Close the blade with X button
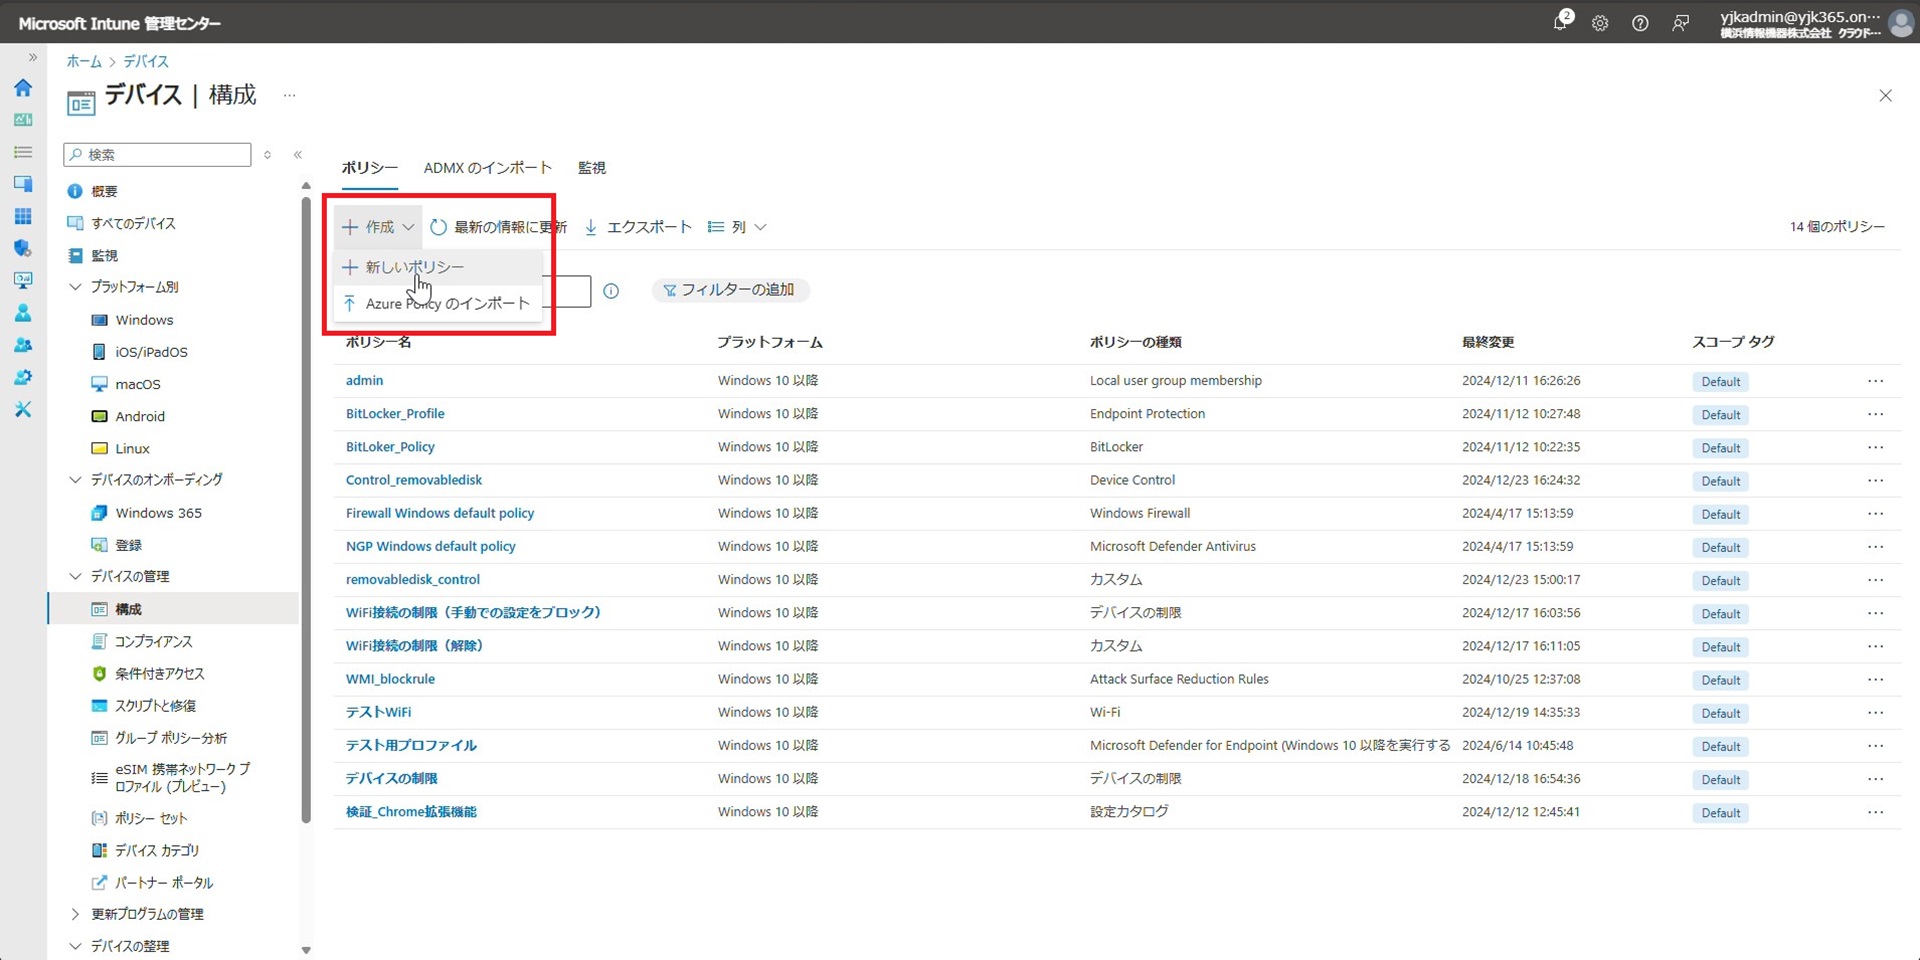Image resolution: width=1920 pixels, height=960 pixels. coord(1885,96)
